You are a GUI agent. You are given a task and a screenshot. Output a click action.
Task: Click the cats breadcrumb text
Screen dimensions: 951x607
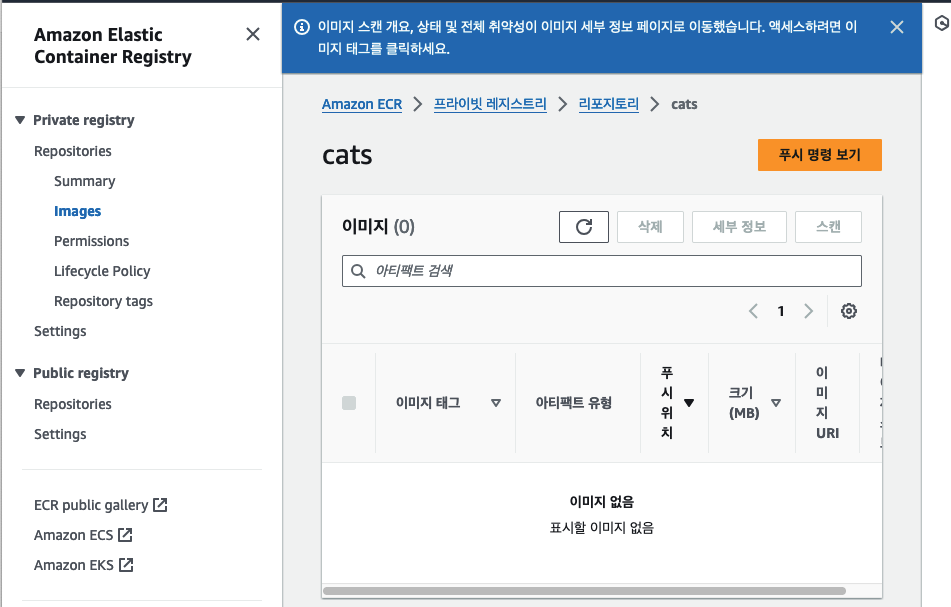[684, 104]
